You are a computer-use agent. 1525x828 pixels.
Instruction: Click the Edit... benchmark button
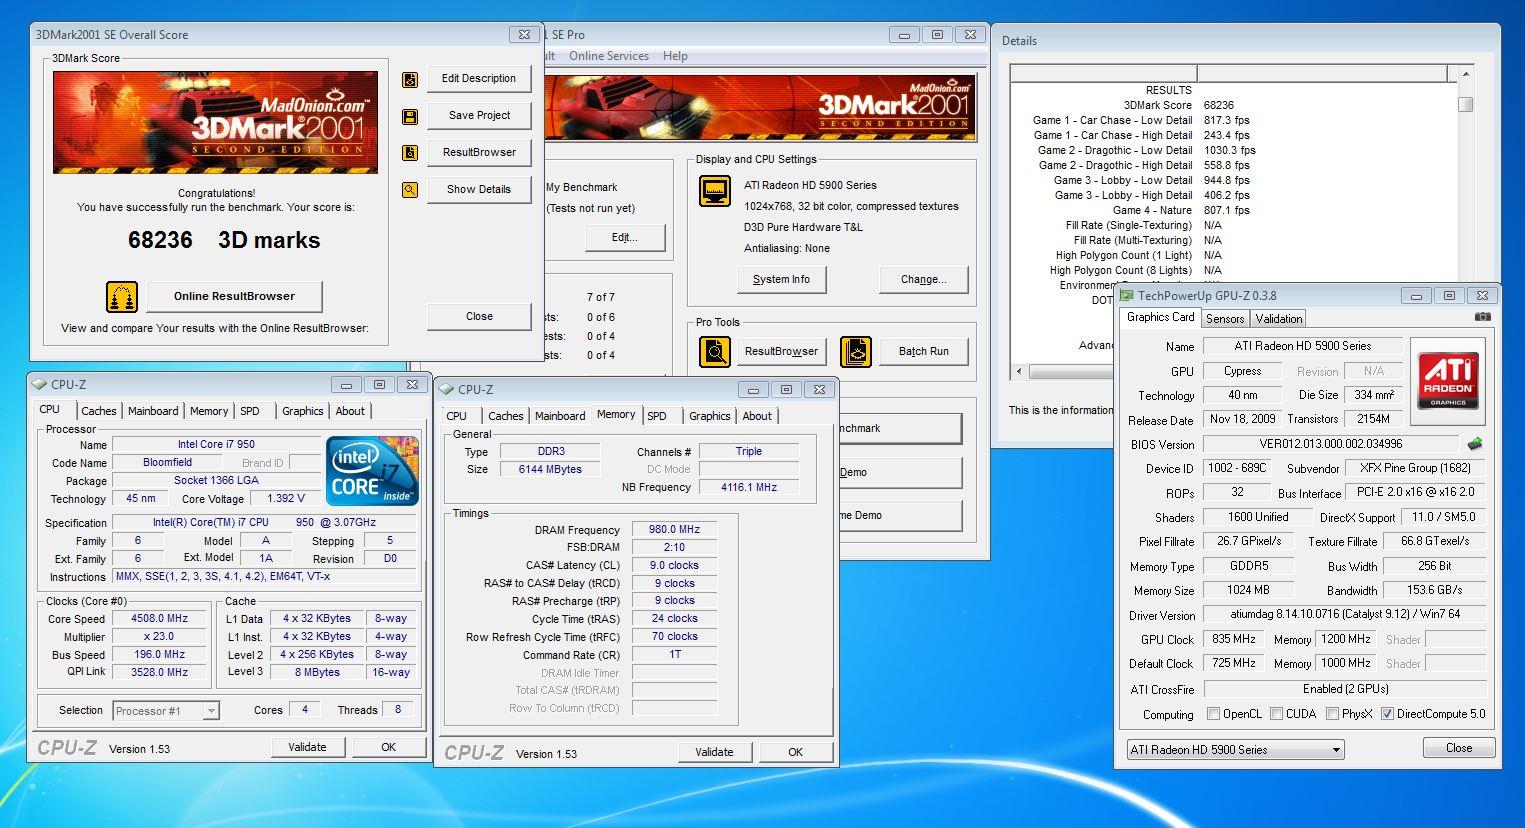[x=625, y=237]
